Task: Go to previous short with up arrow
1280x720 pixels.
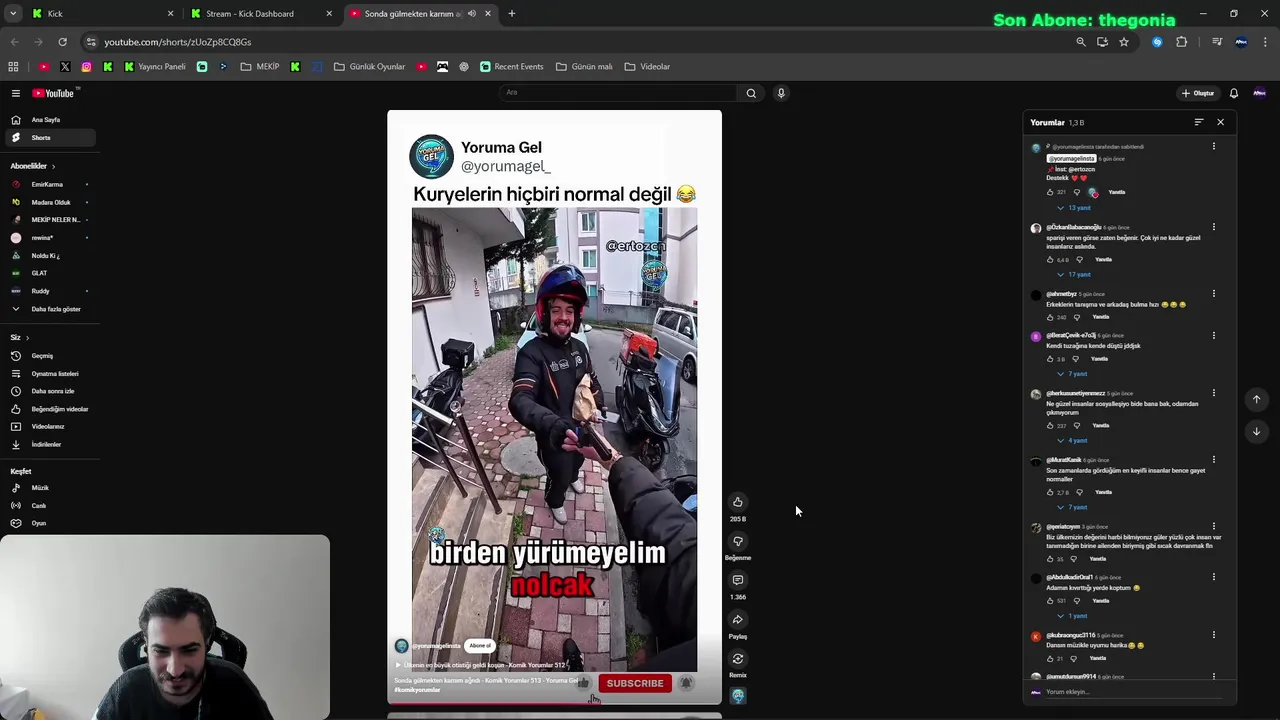Action: (x=1256, y=399)
